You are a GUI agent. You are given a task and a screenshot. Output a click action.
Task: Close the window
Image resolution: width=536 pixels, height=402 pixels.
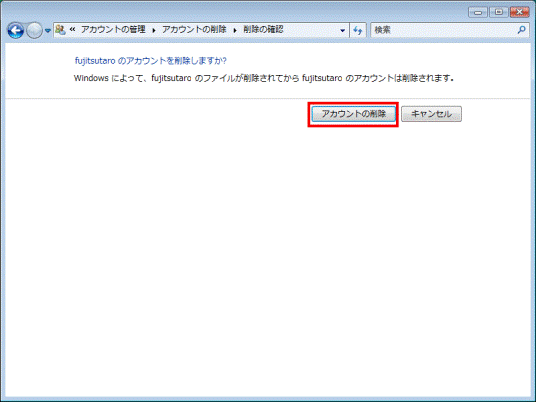click(x=520, y=12)
